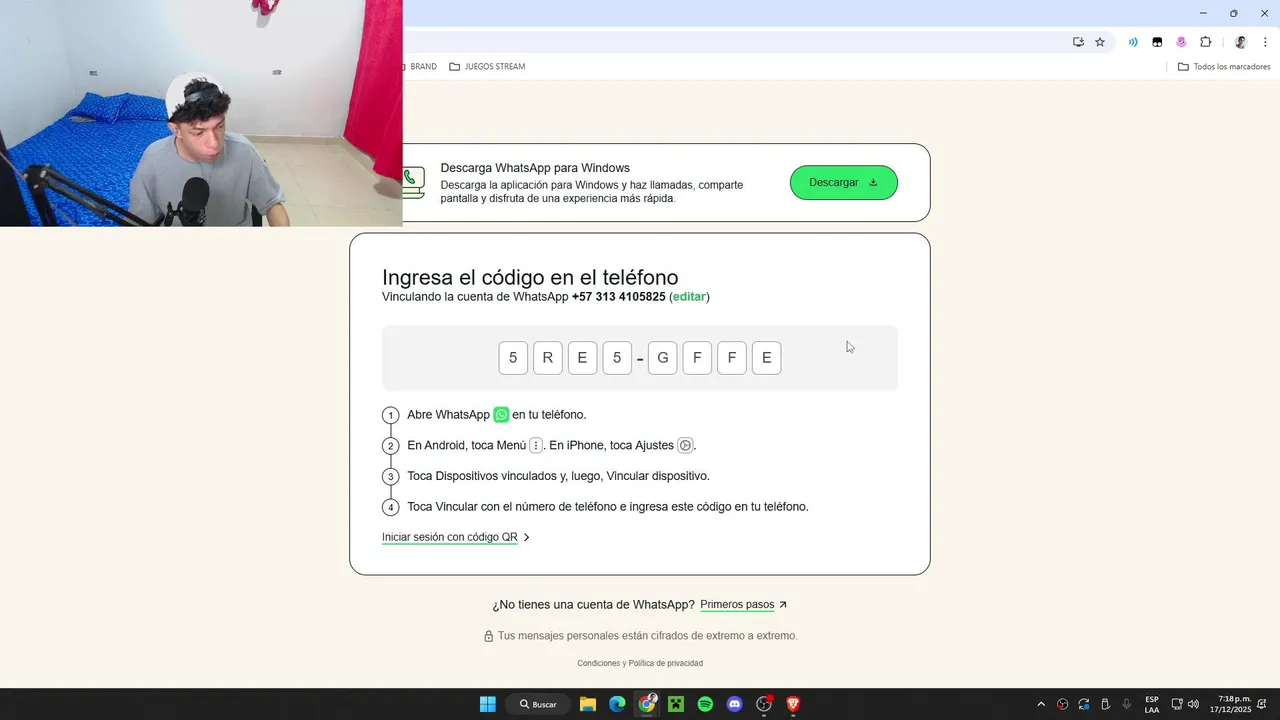Open Brave browser from the taskbar
The height and width of the screenshot is (720, 1280).
(793, 704)
